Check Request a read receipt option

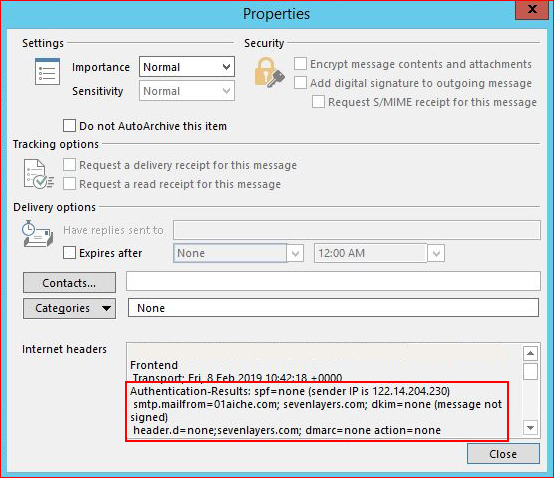coord(69,184)
